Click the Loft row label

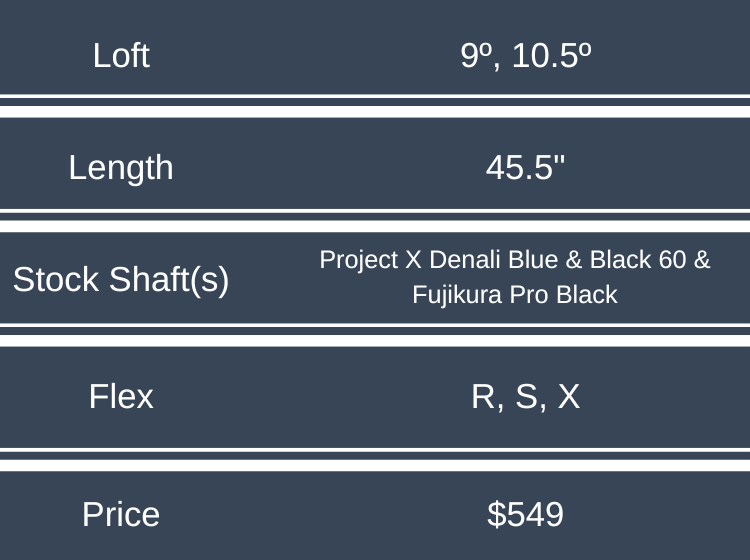tap(121, 55)
